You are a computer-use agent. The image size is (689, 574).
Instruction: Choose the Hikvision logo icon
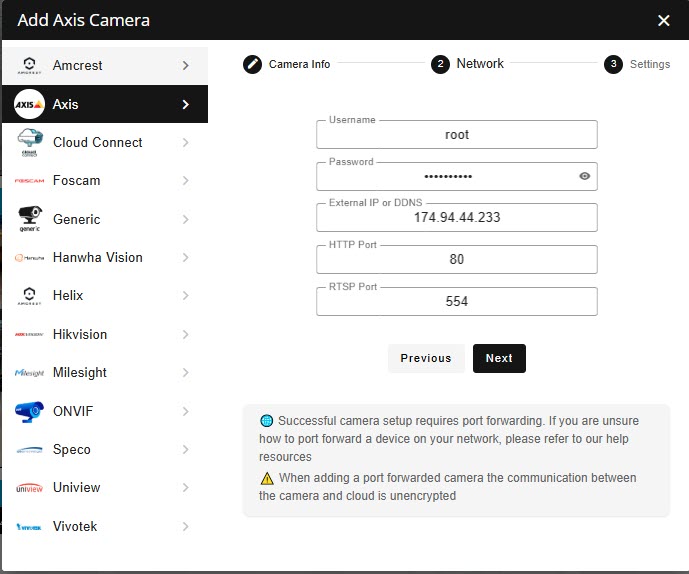click(30, 335)
